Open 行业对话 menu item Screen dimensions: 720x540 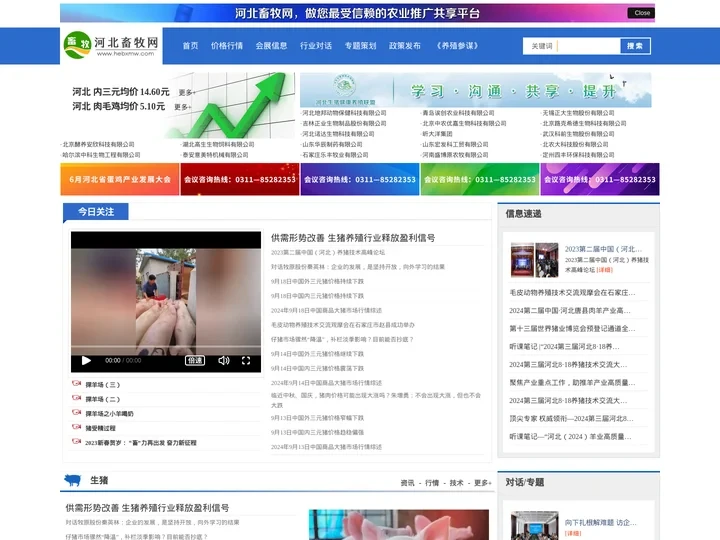click(x=316, y=46)
